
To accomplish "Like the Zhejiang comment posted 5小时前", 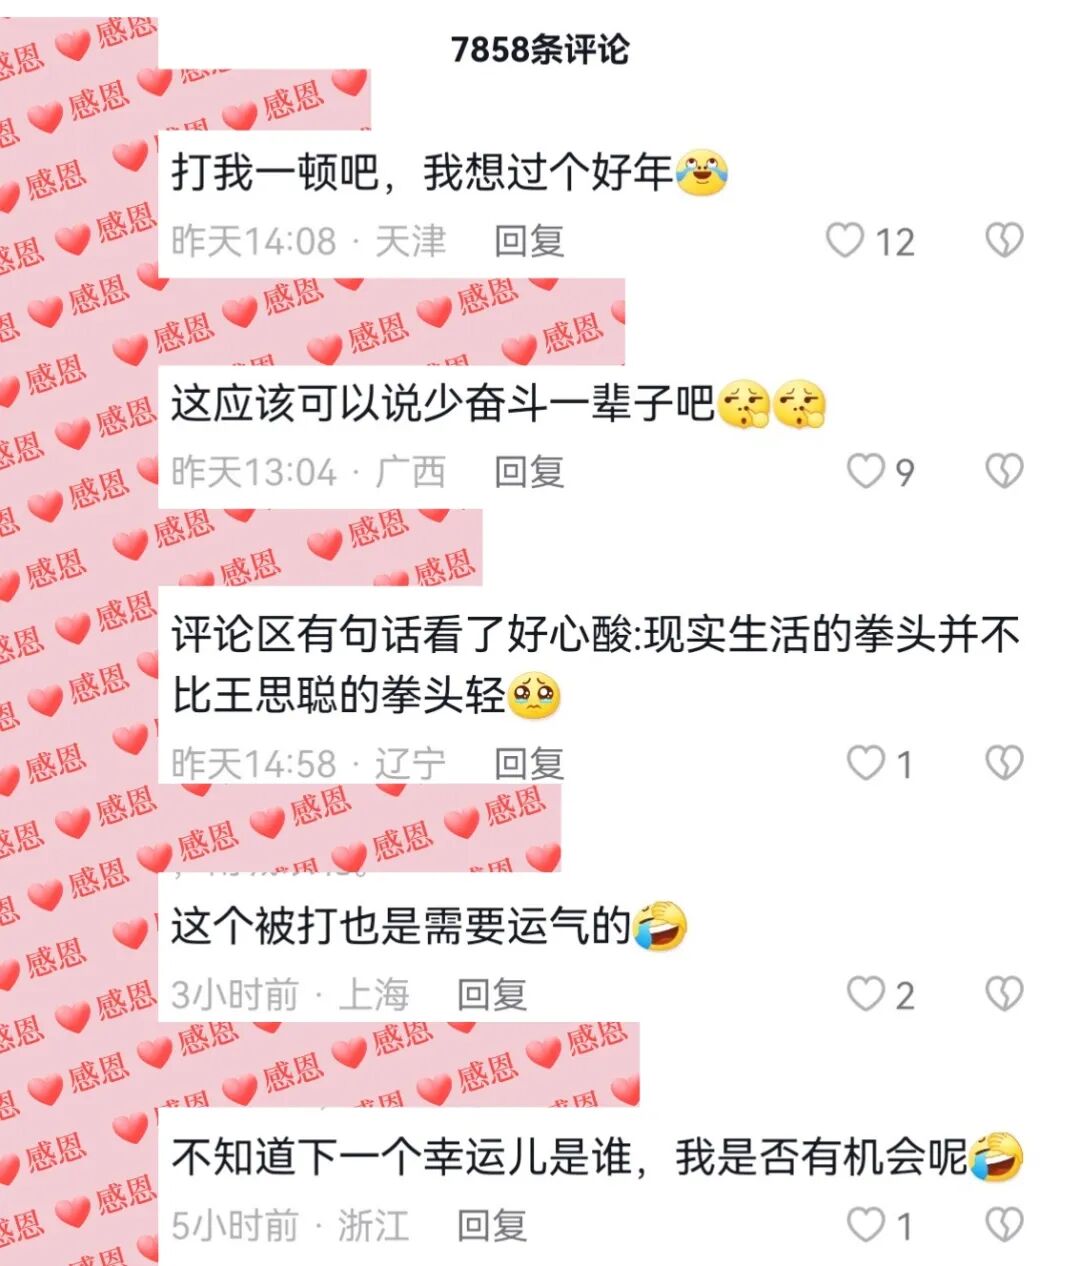I will coord(865,1226).
